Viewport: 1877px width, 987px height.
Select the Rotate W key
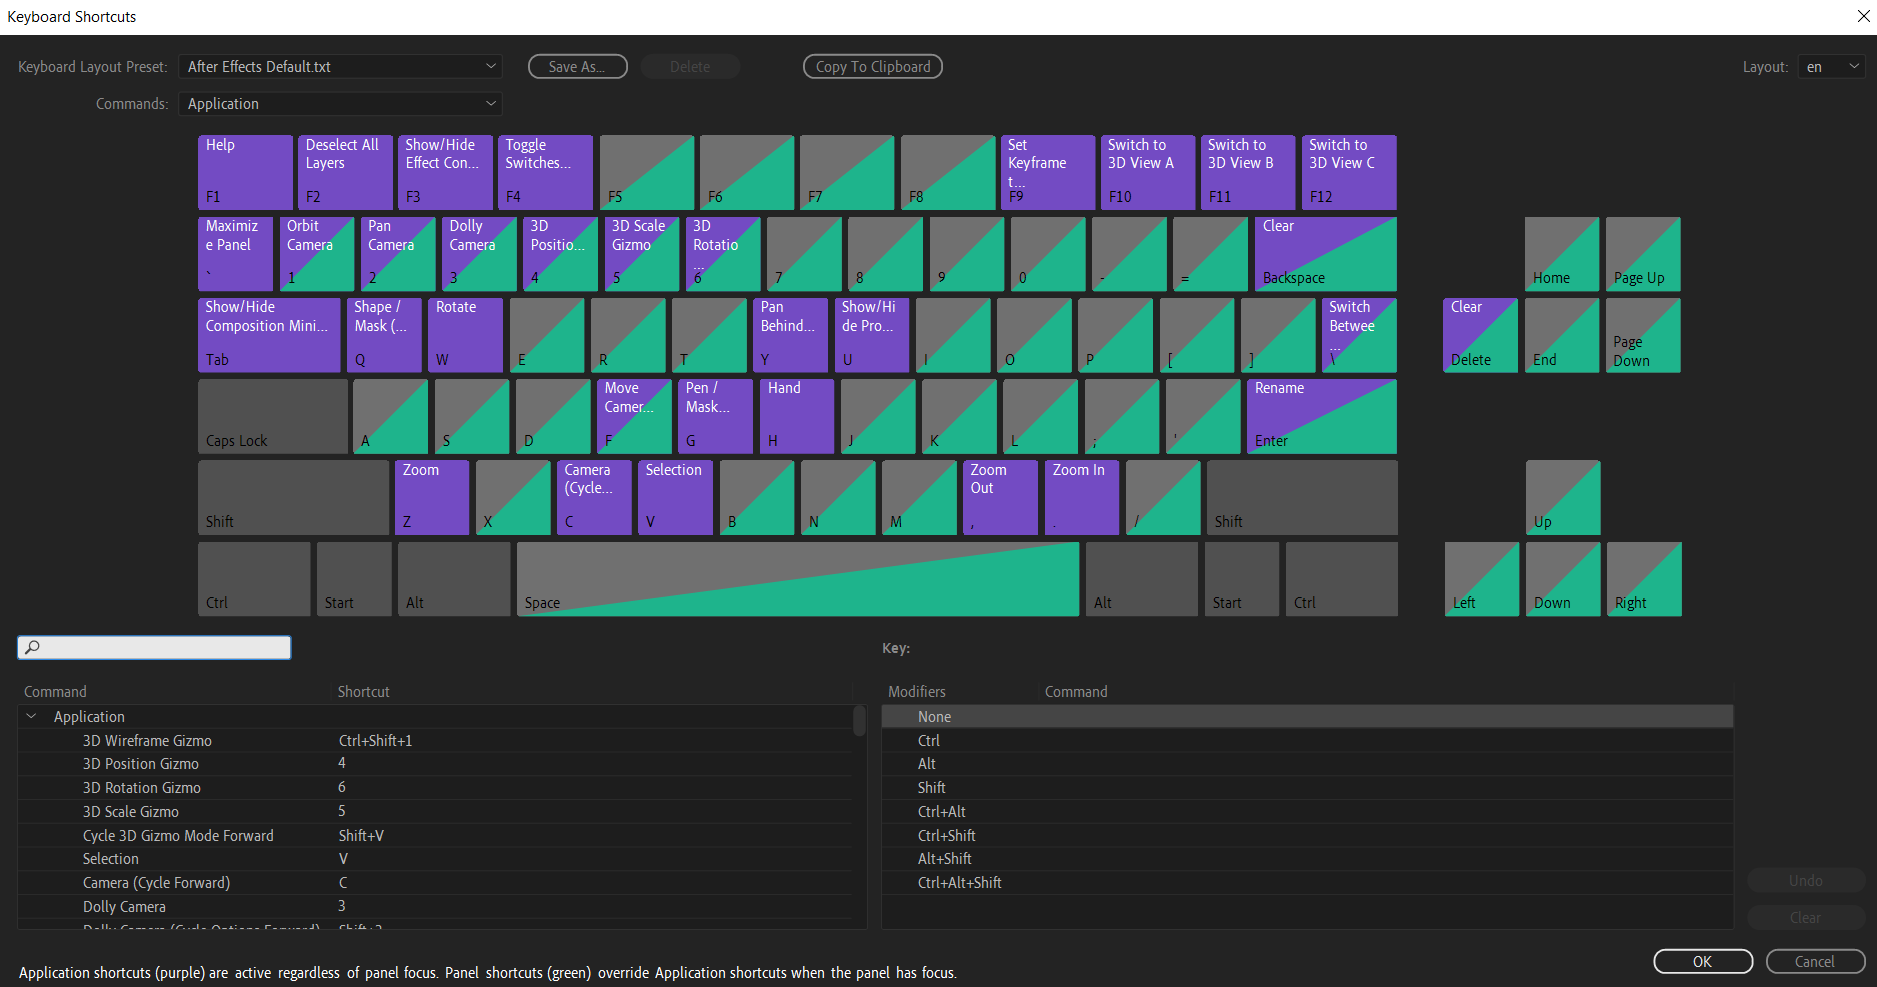[x=466, y=335]
